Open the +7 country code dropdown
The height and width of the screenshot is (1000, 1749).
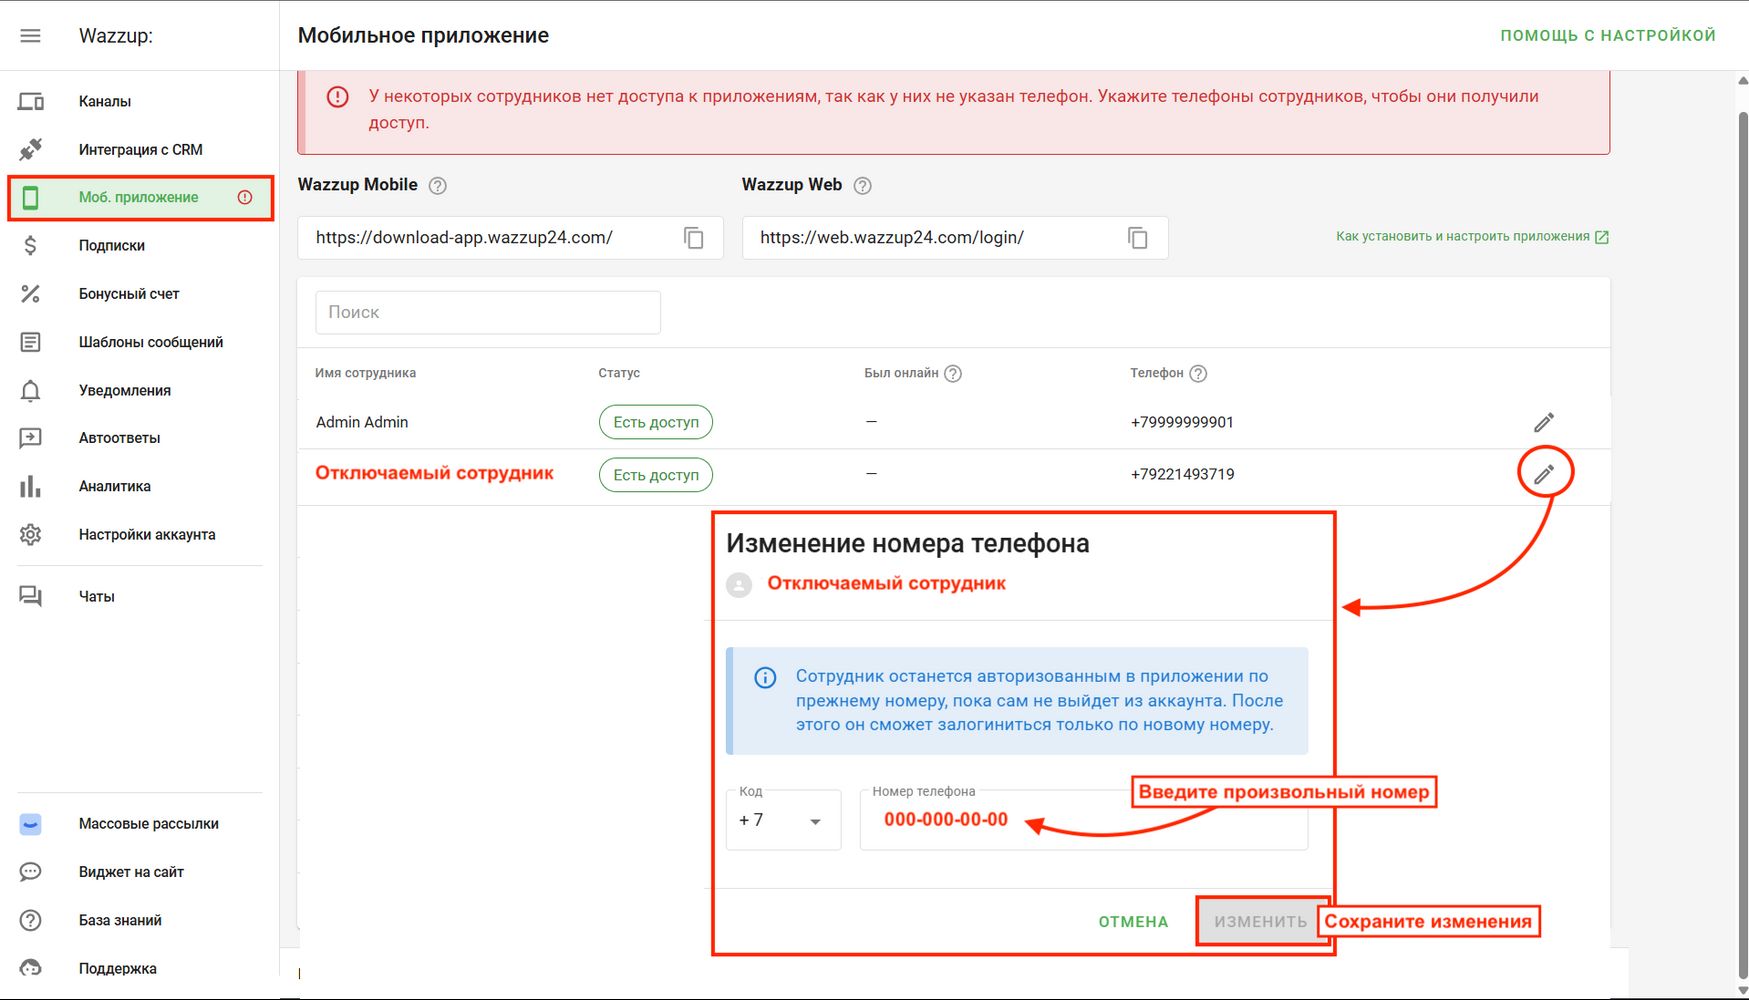[x=783, y=820]
